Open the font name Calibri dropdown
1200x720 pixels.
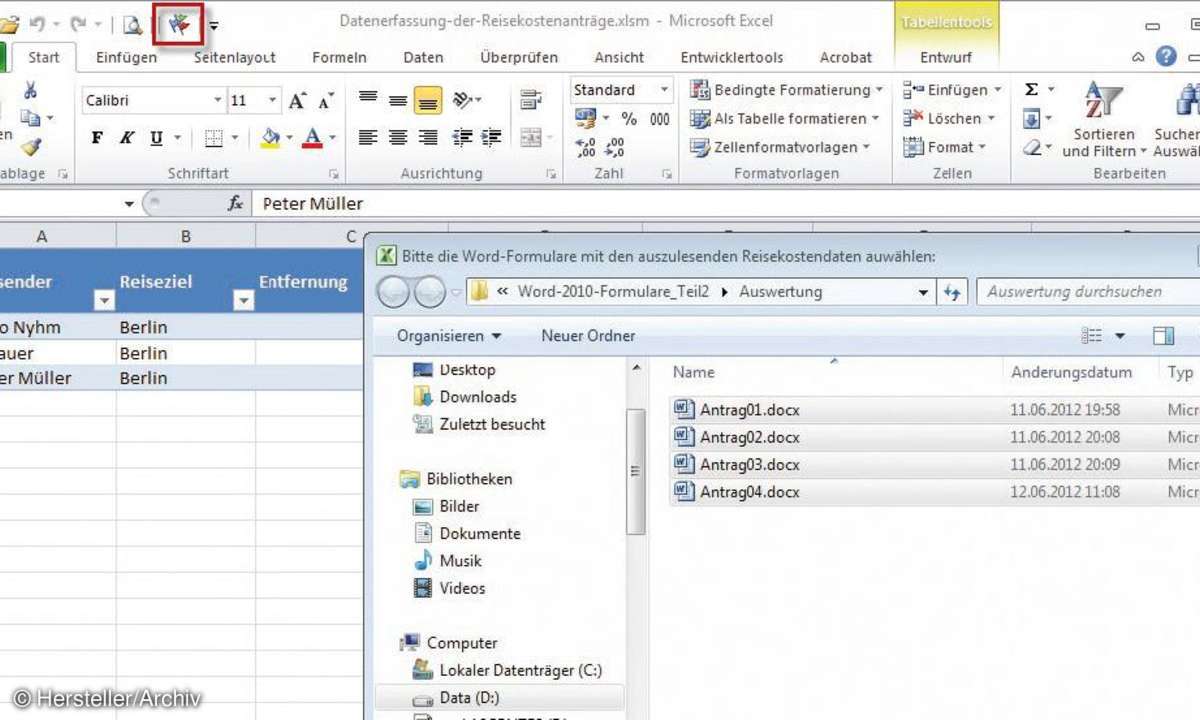coord(217,101)
